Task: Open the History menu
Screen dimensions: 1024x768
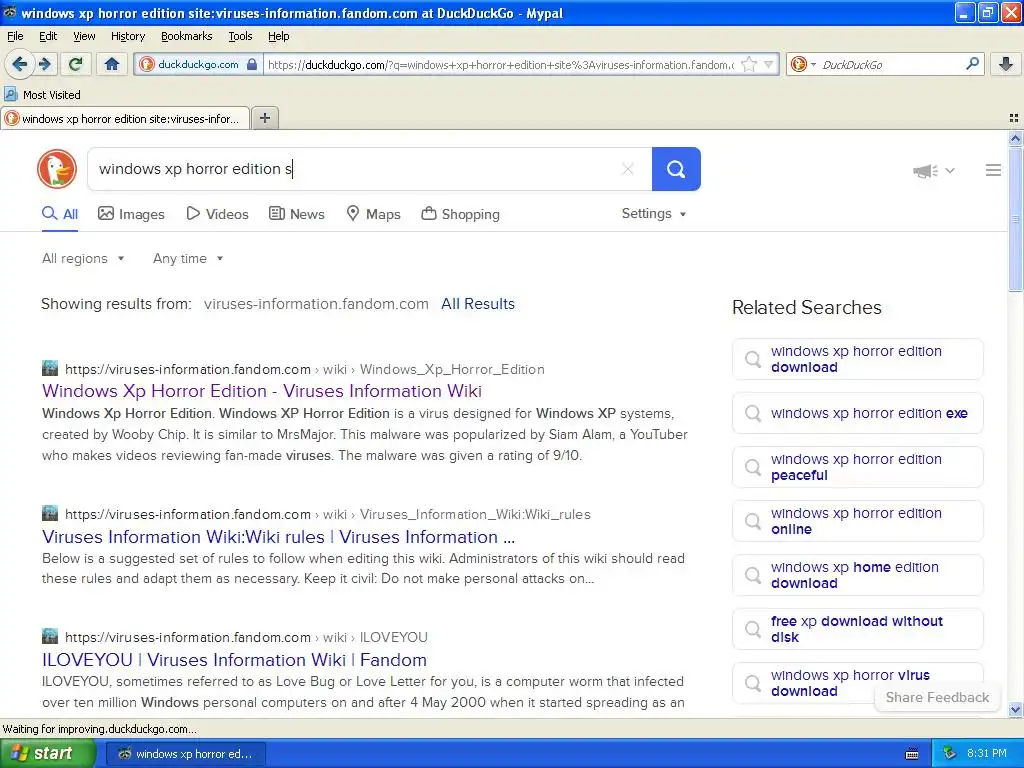Action: 127,36
